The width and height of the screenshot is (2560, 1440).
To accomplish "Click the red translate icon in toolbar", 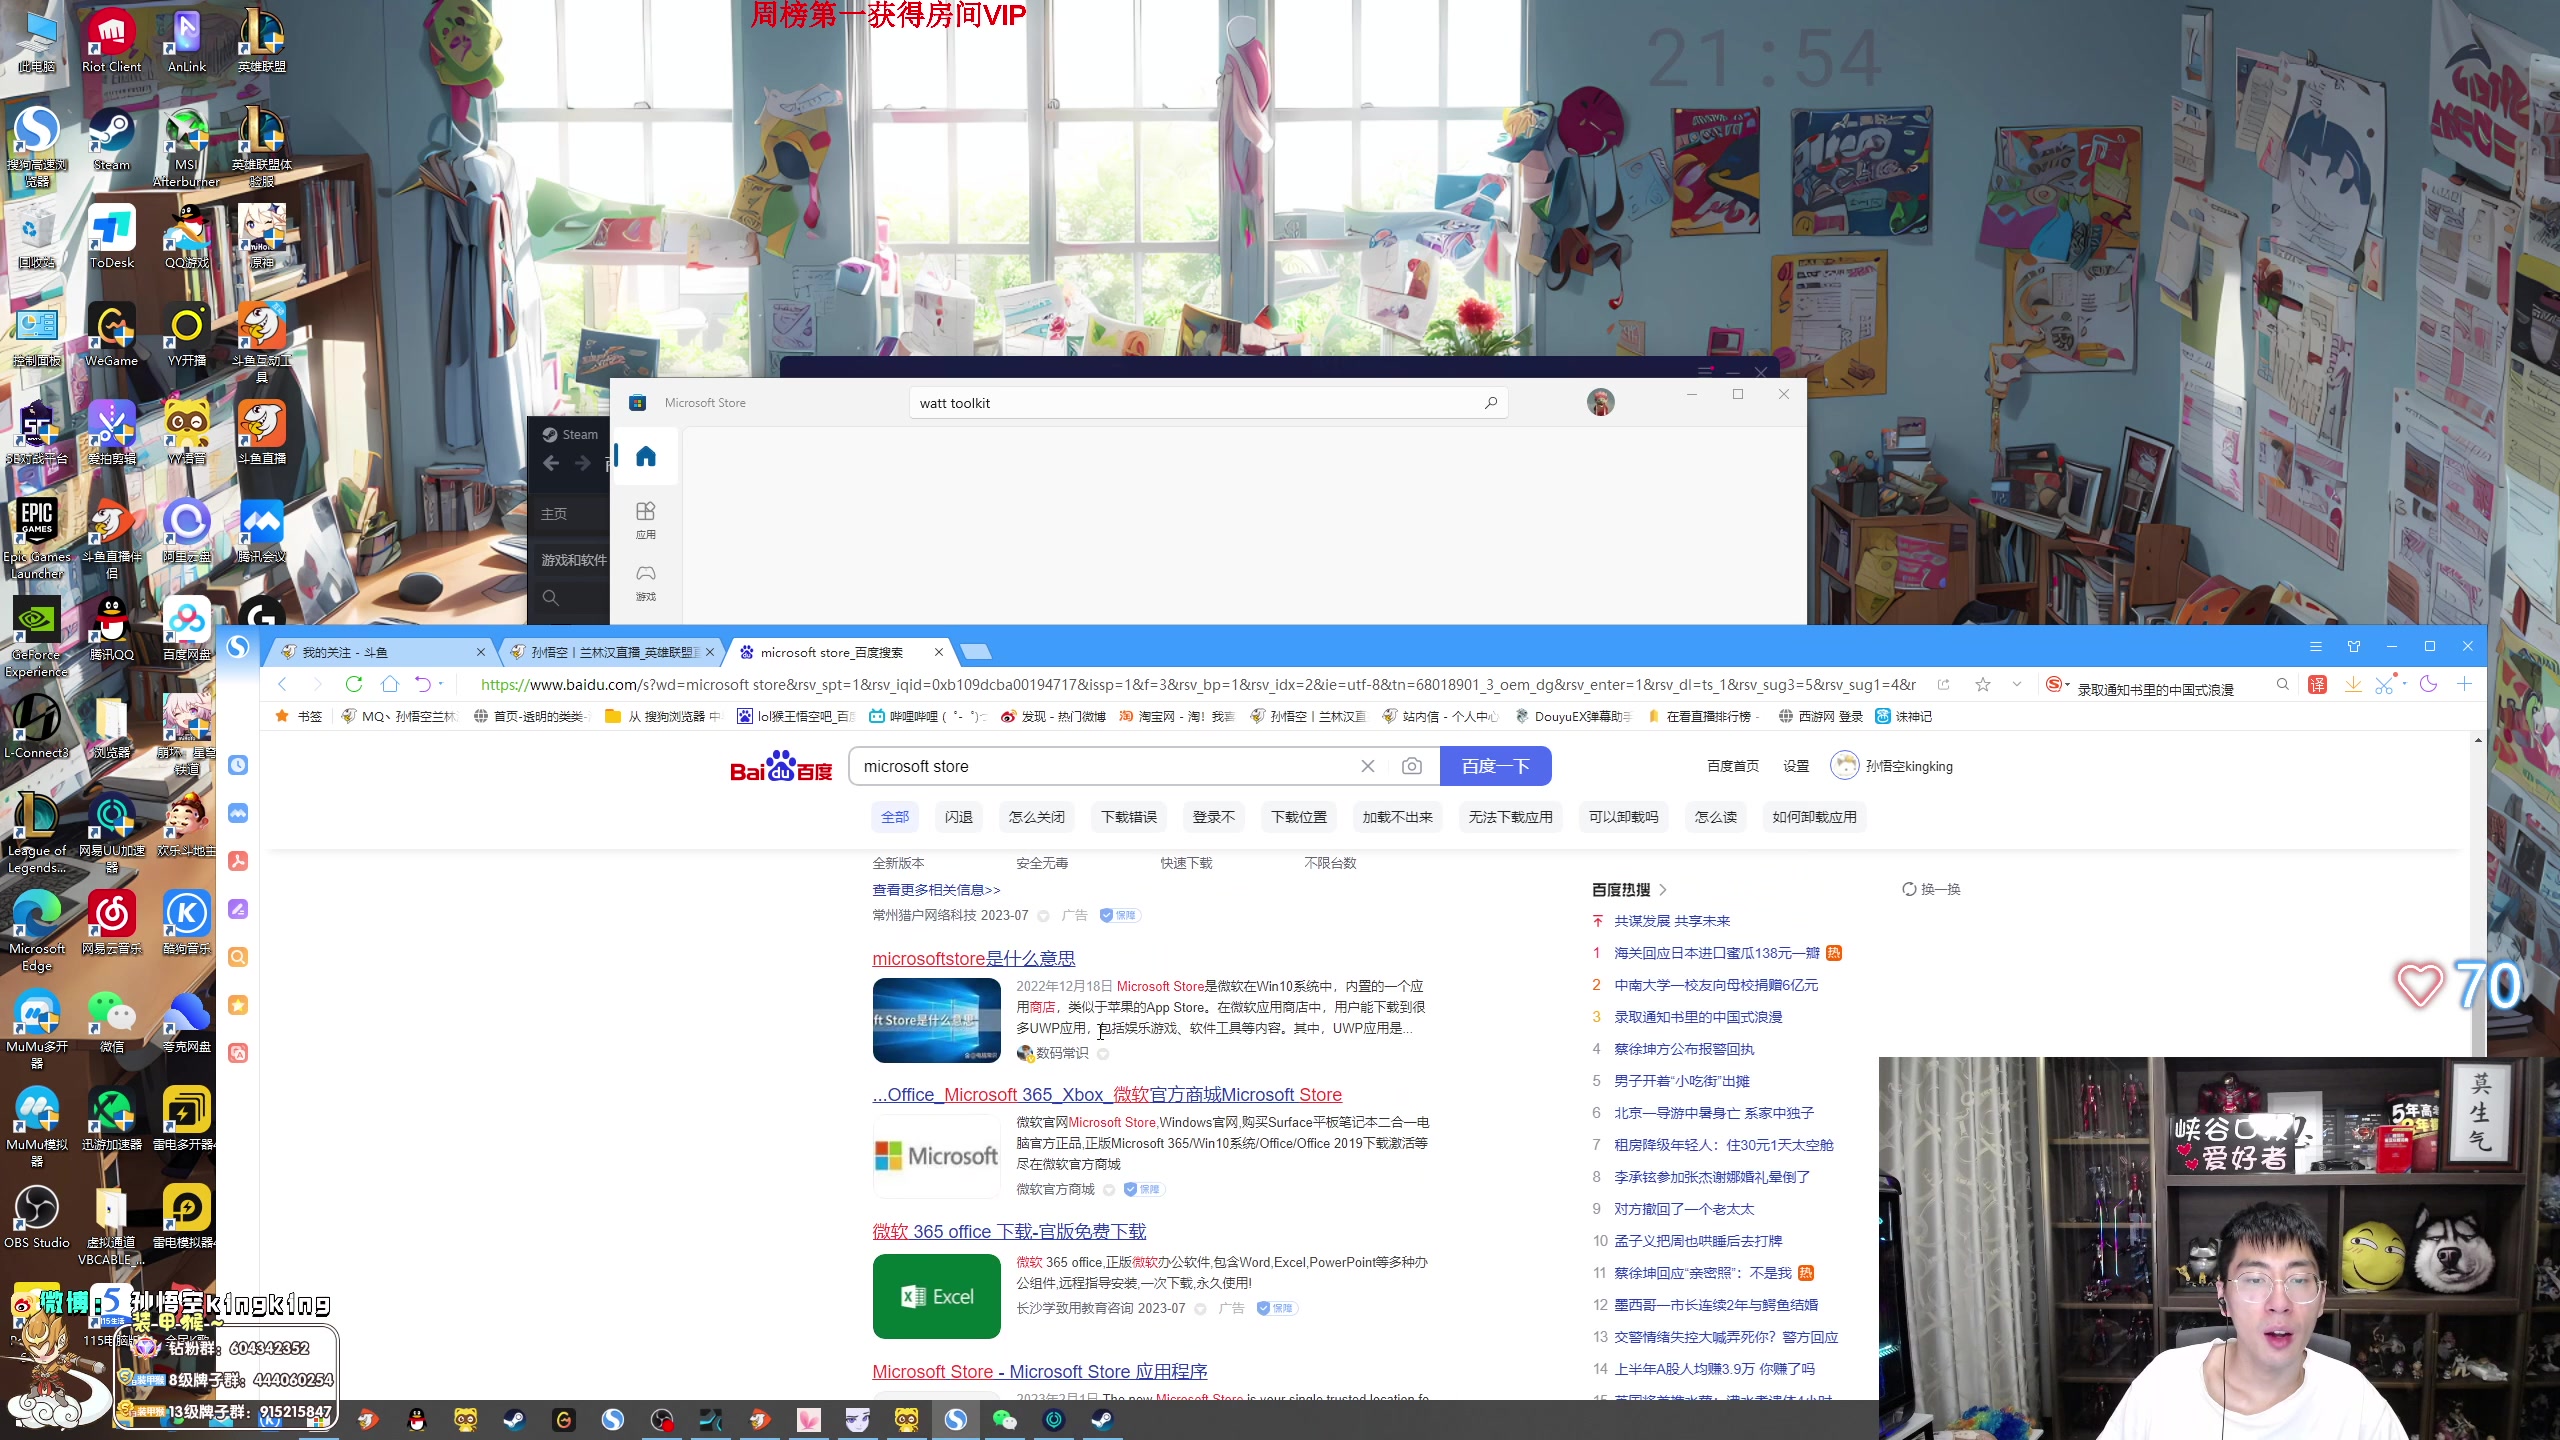I will tap(2318, 684).
